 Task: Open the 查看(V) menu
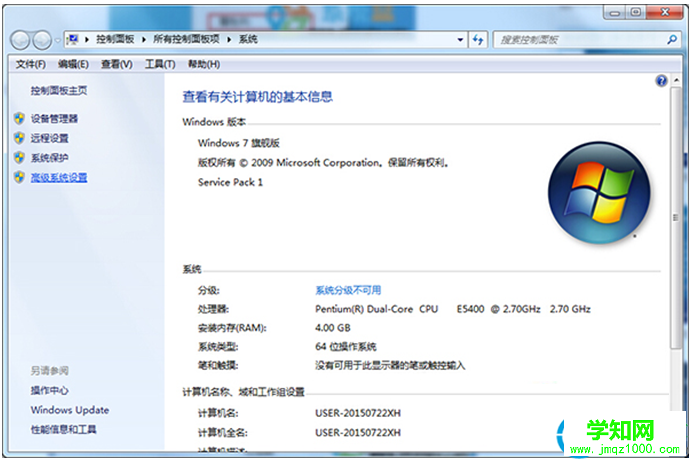click(x=116, y=64)
